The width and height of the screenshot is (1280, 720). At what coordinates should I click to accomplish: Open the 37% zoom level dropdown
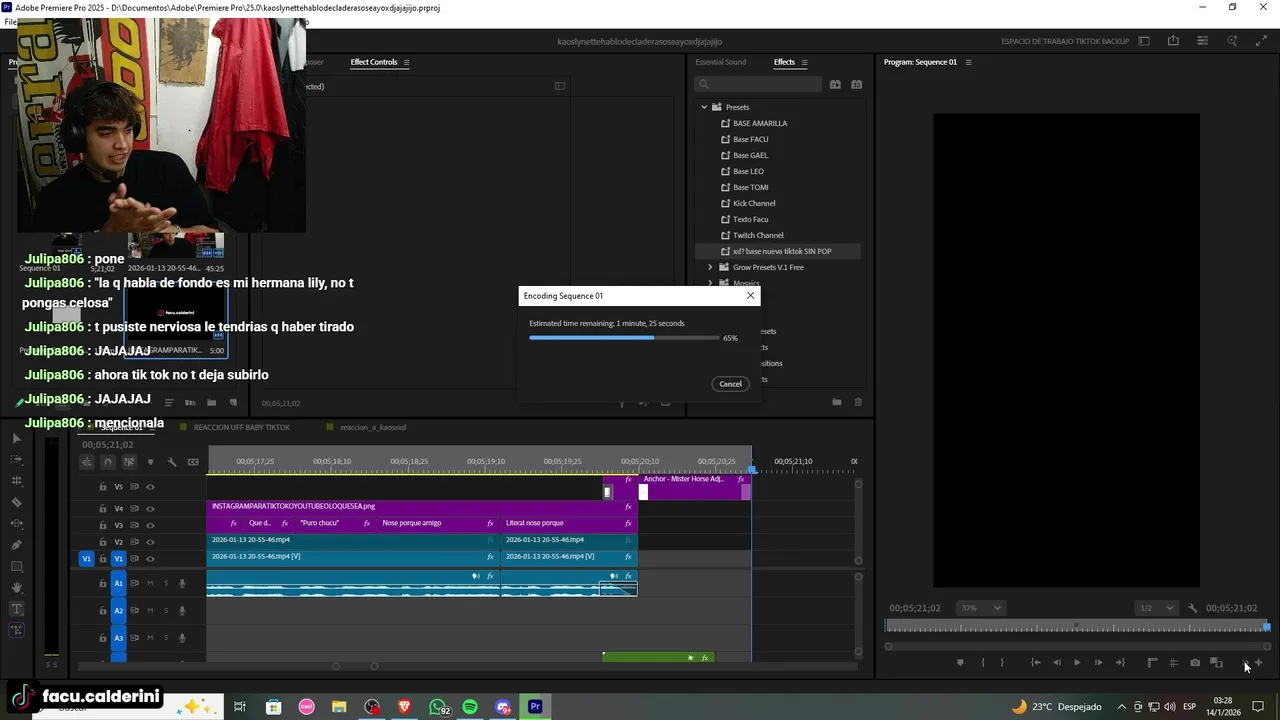(x=980, y=608)
